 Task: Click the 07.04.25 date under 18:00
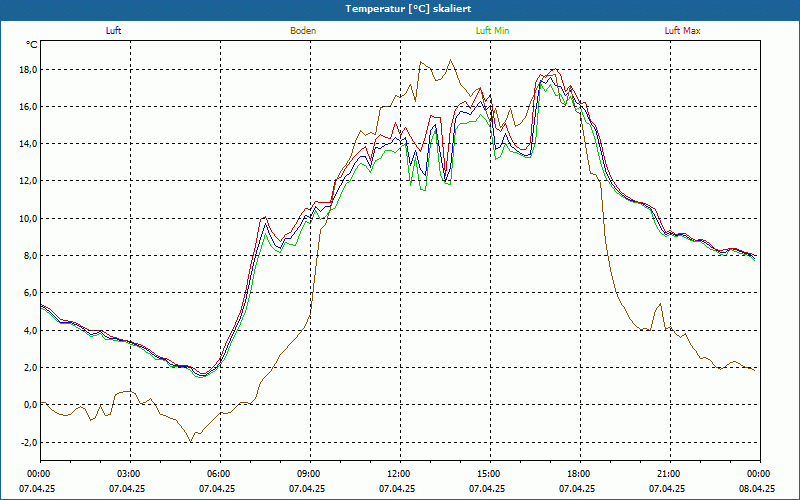coord(577,488)
